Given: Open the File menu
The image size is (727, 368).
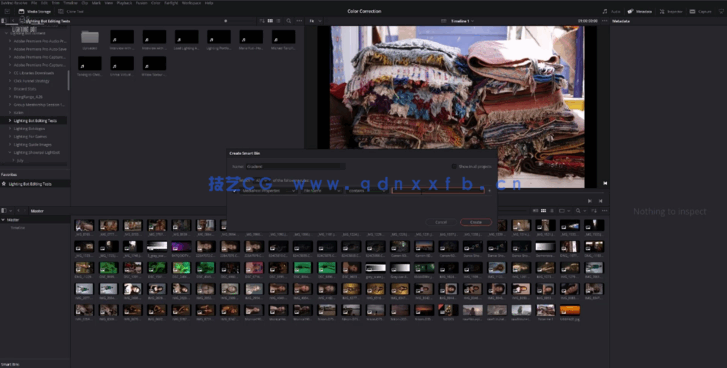Looking at the screenshot, I should 34,3.
